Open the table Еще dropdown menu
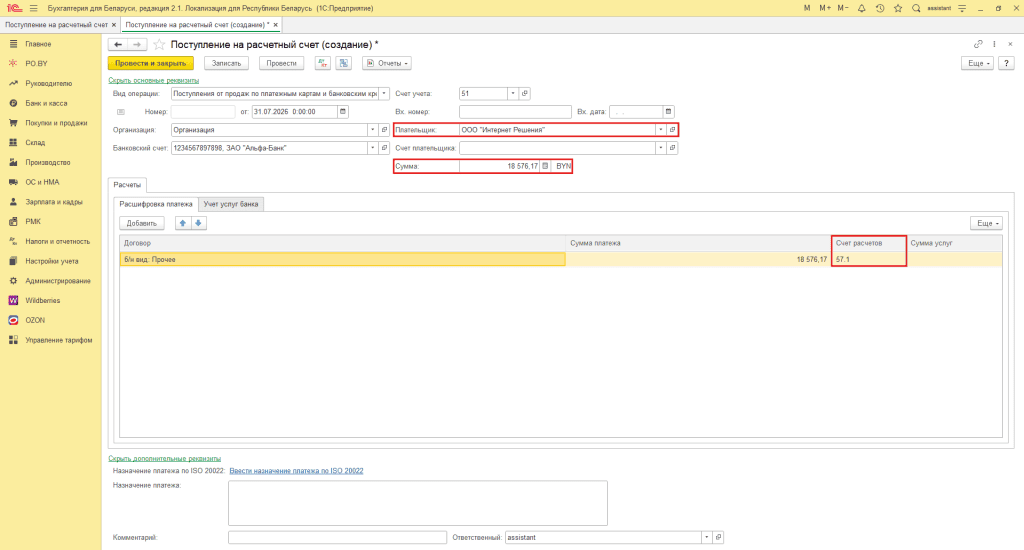 pos(986,223)
